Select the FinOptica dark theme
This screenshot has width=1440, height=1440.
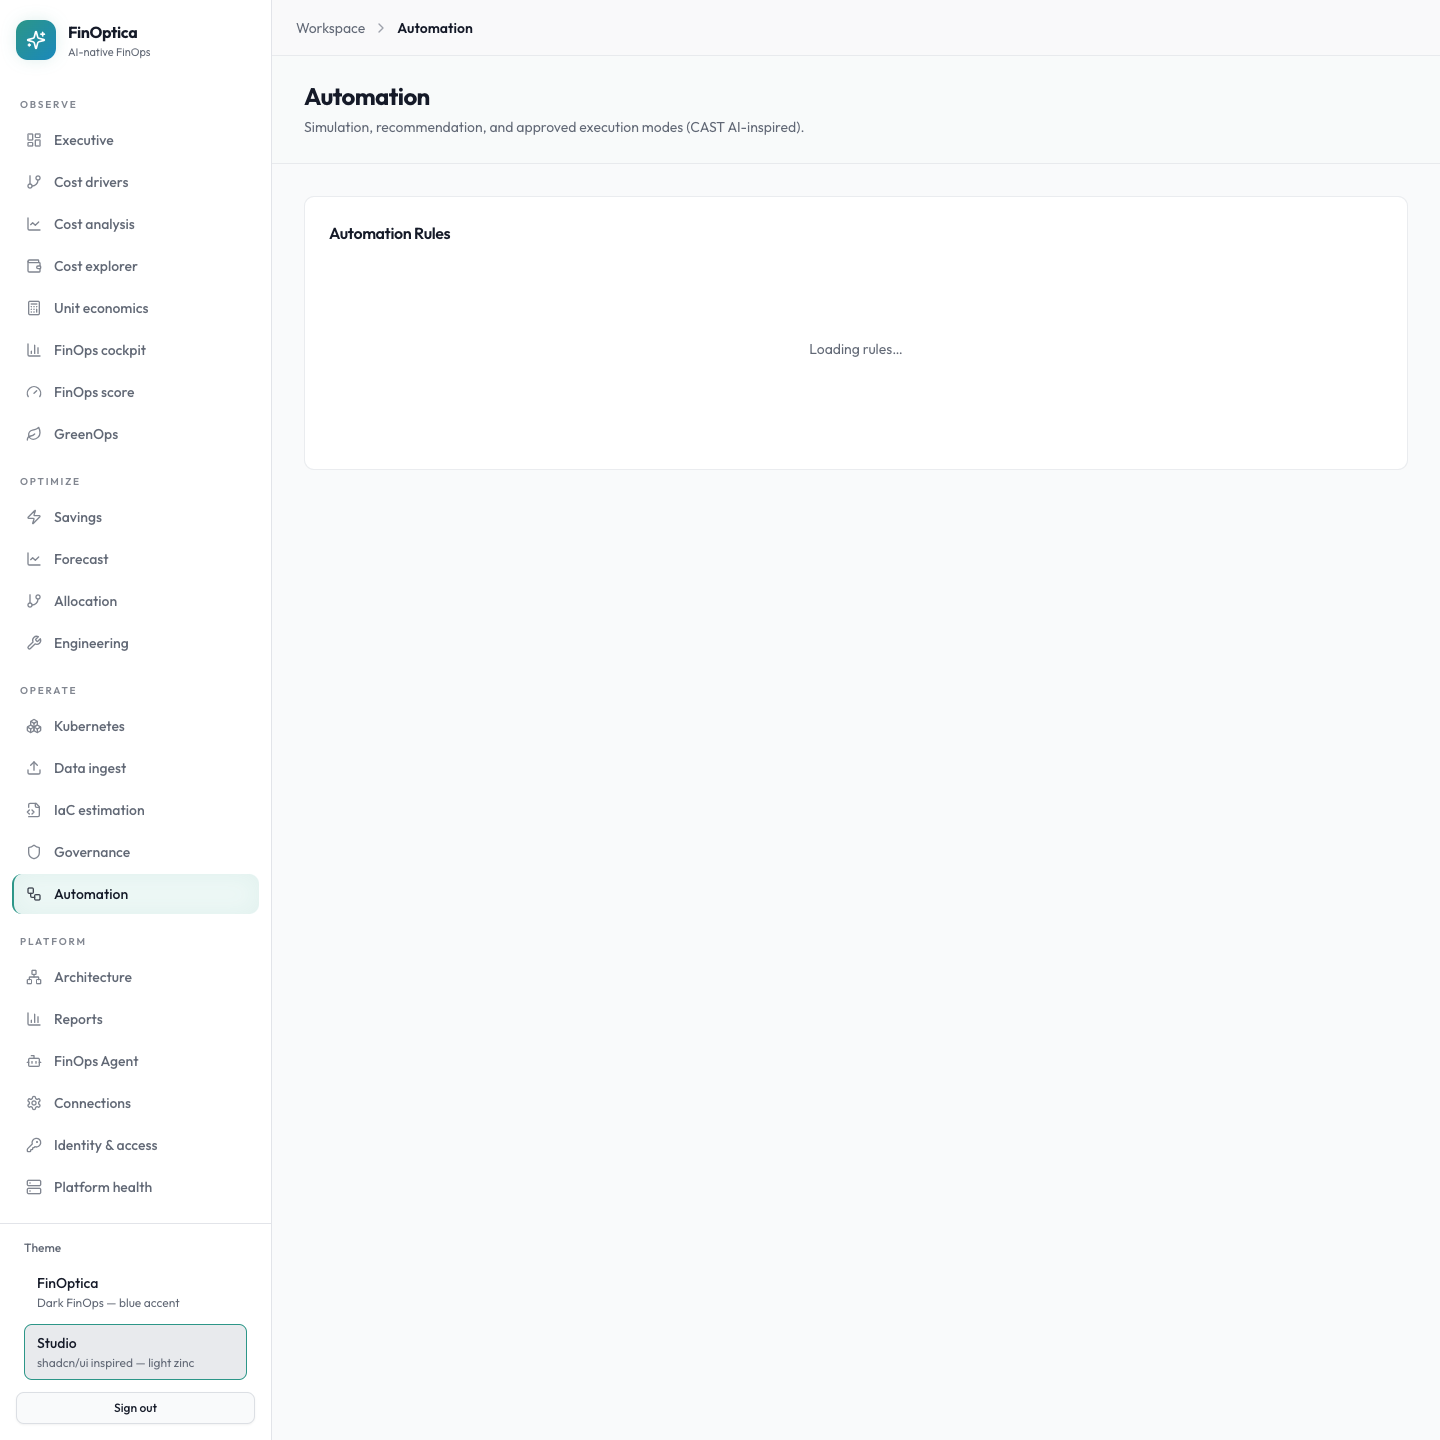(135, 1292)
